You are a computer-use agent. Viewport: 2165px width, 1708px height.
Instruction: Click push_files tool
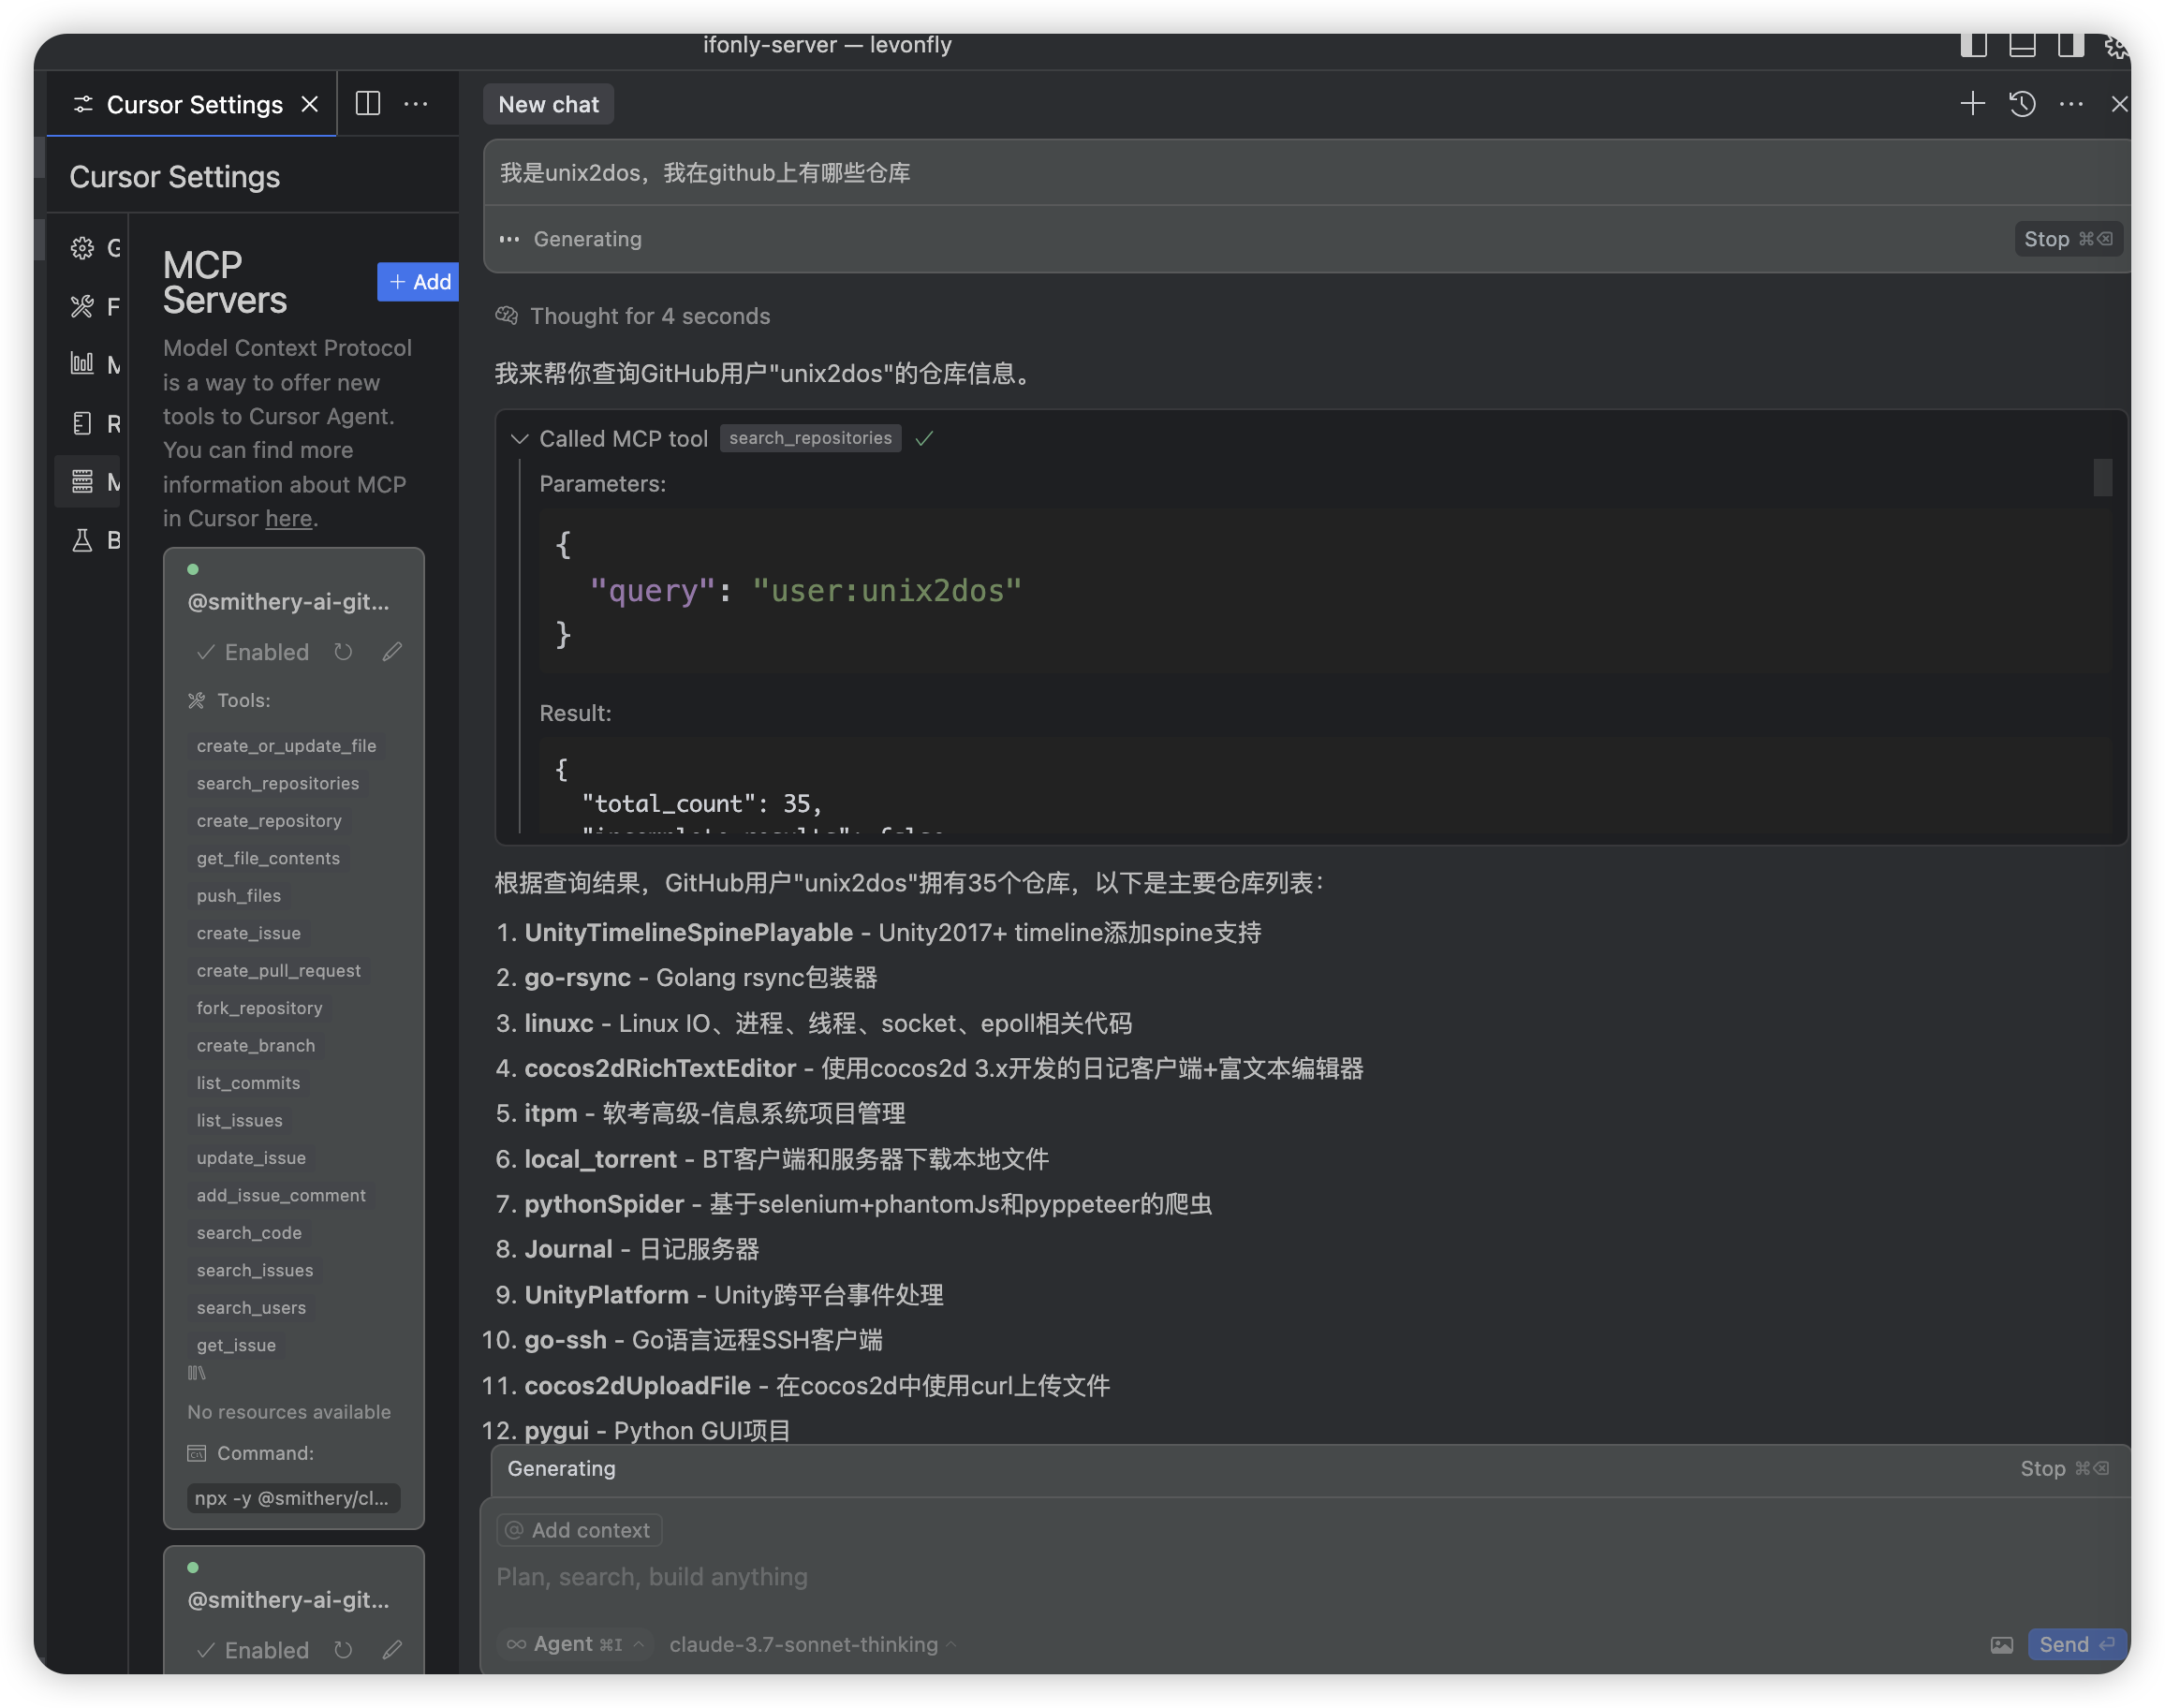[238, 896]
